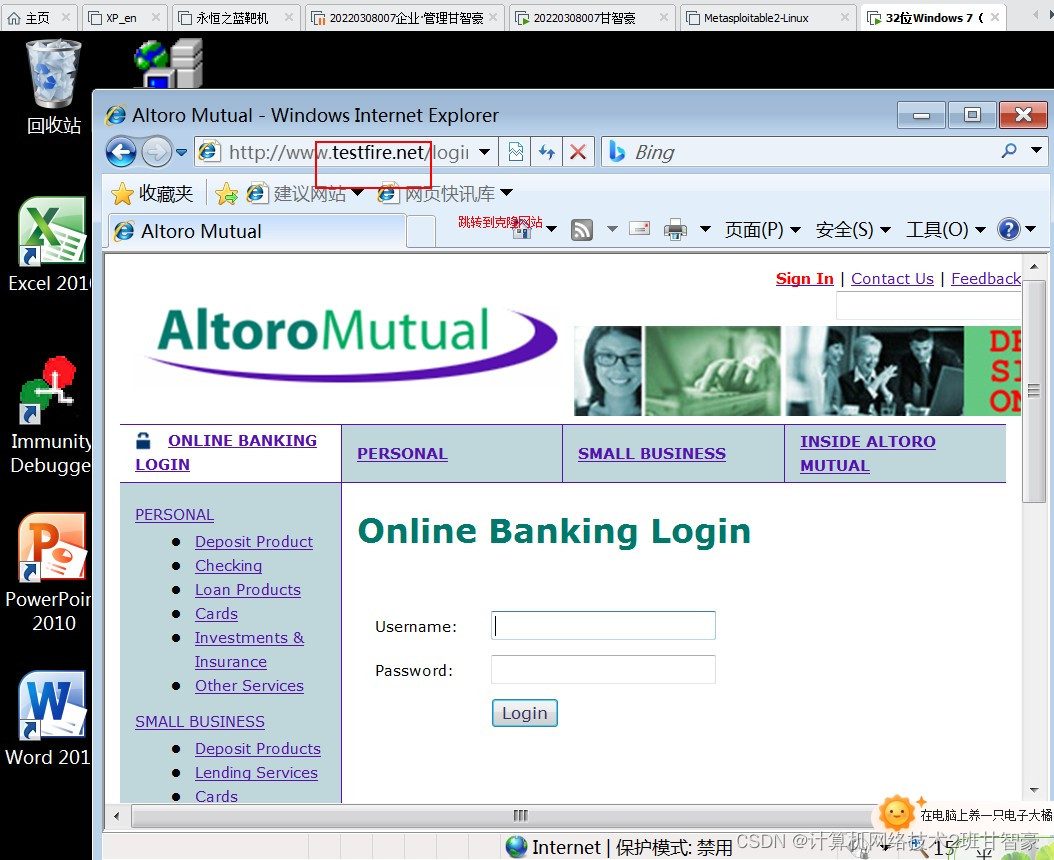The height and width of the screenshot is (860, 1054).
Task: Open the Feedback link
Action: pos(985,278)
